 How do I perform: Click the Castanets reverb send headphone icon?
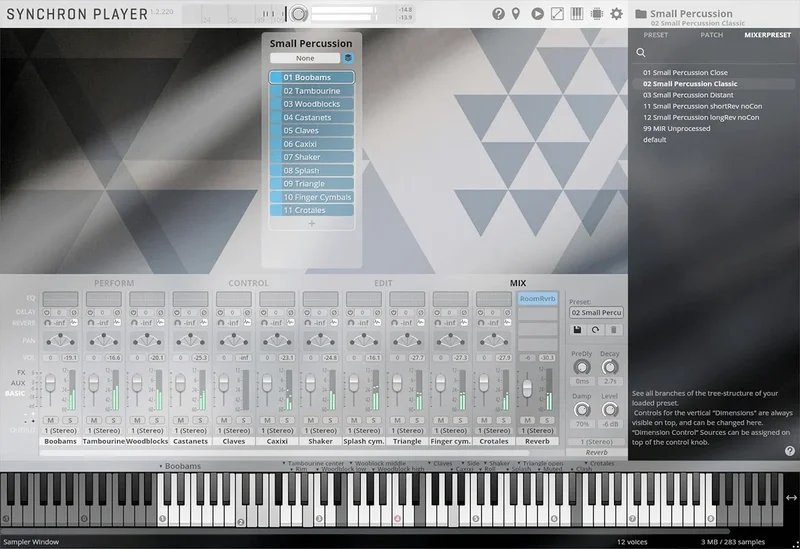pyautogui.click(x=178, y=322)
